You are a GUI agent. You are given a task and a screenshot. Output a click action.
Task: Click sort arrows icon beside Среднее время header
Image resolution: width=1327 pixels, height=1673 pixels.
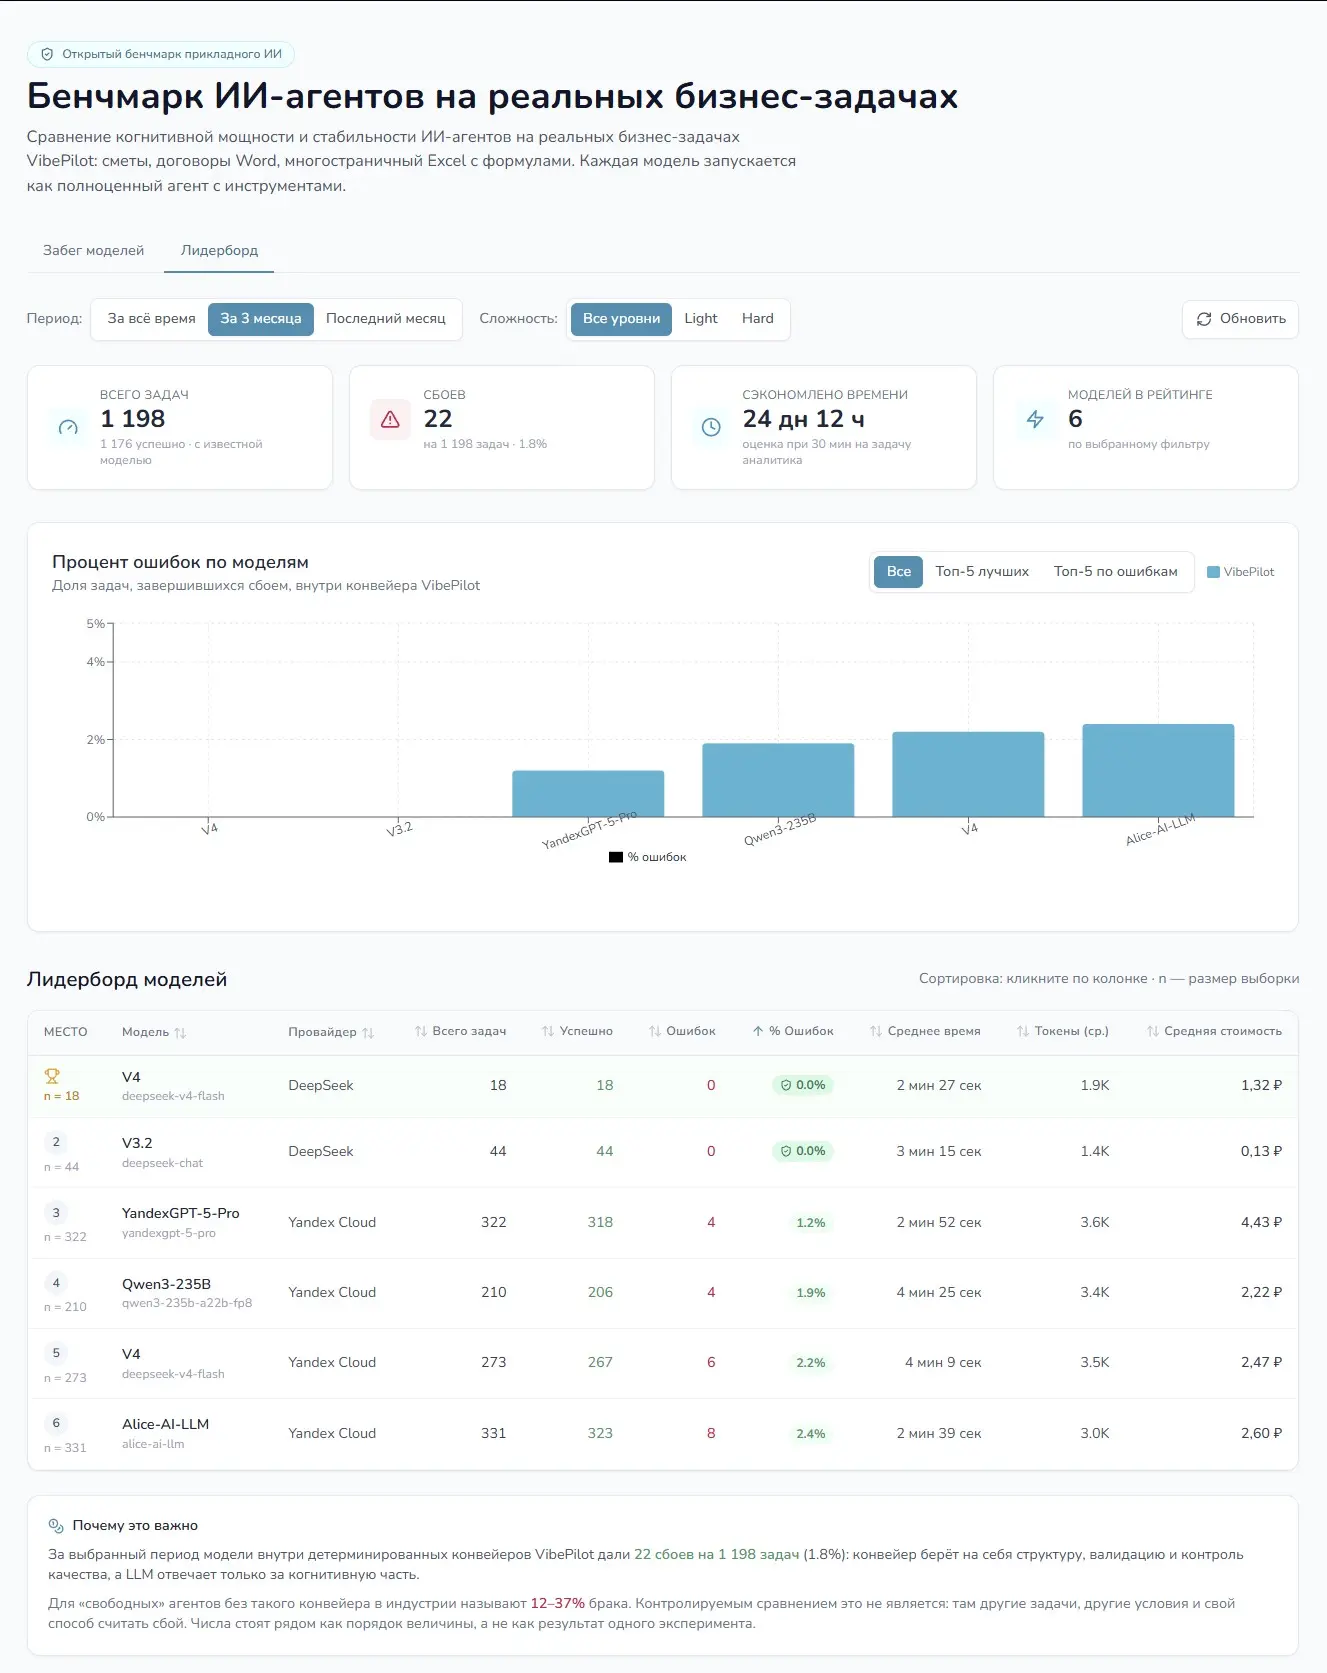[x=876, y=1031]
